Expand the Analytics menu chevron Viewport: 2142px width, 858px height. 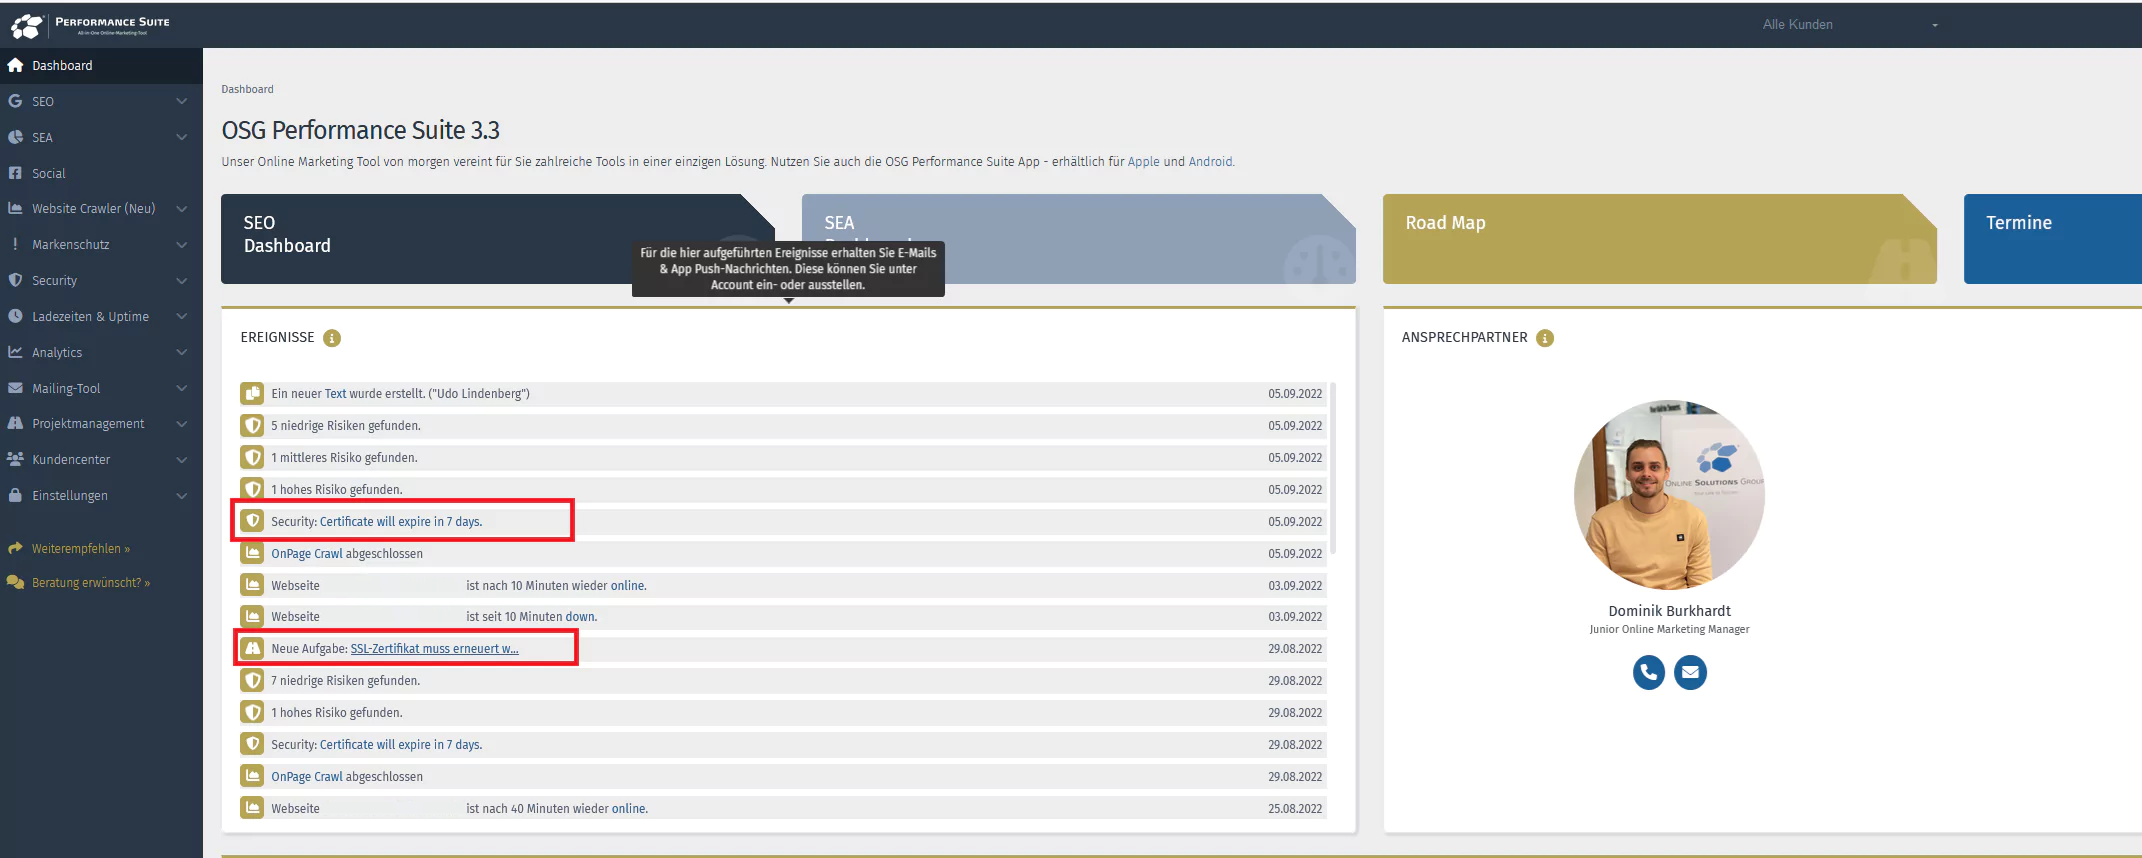pyautogui.click(x=182, y=352)
